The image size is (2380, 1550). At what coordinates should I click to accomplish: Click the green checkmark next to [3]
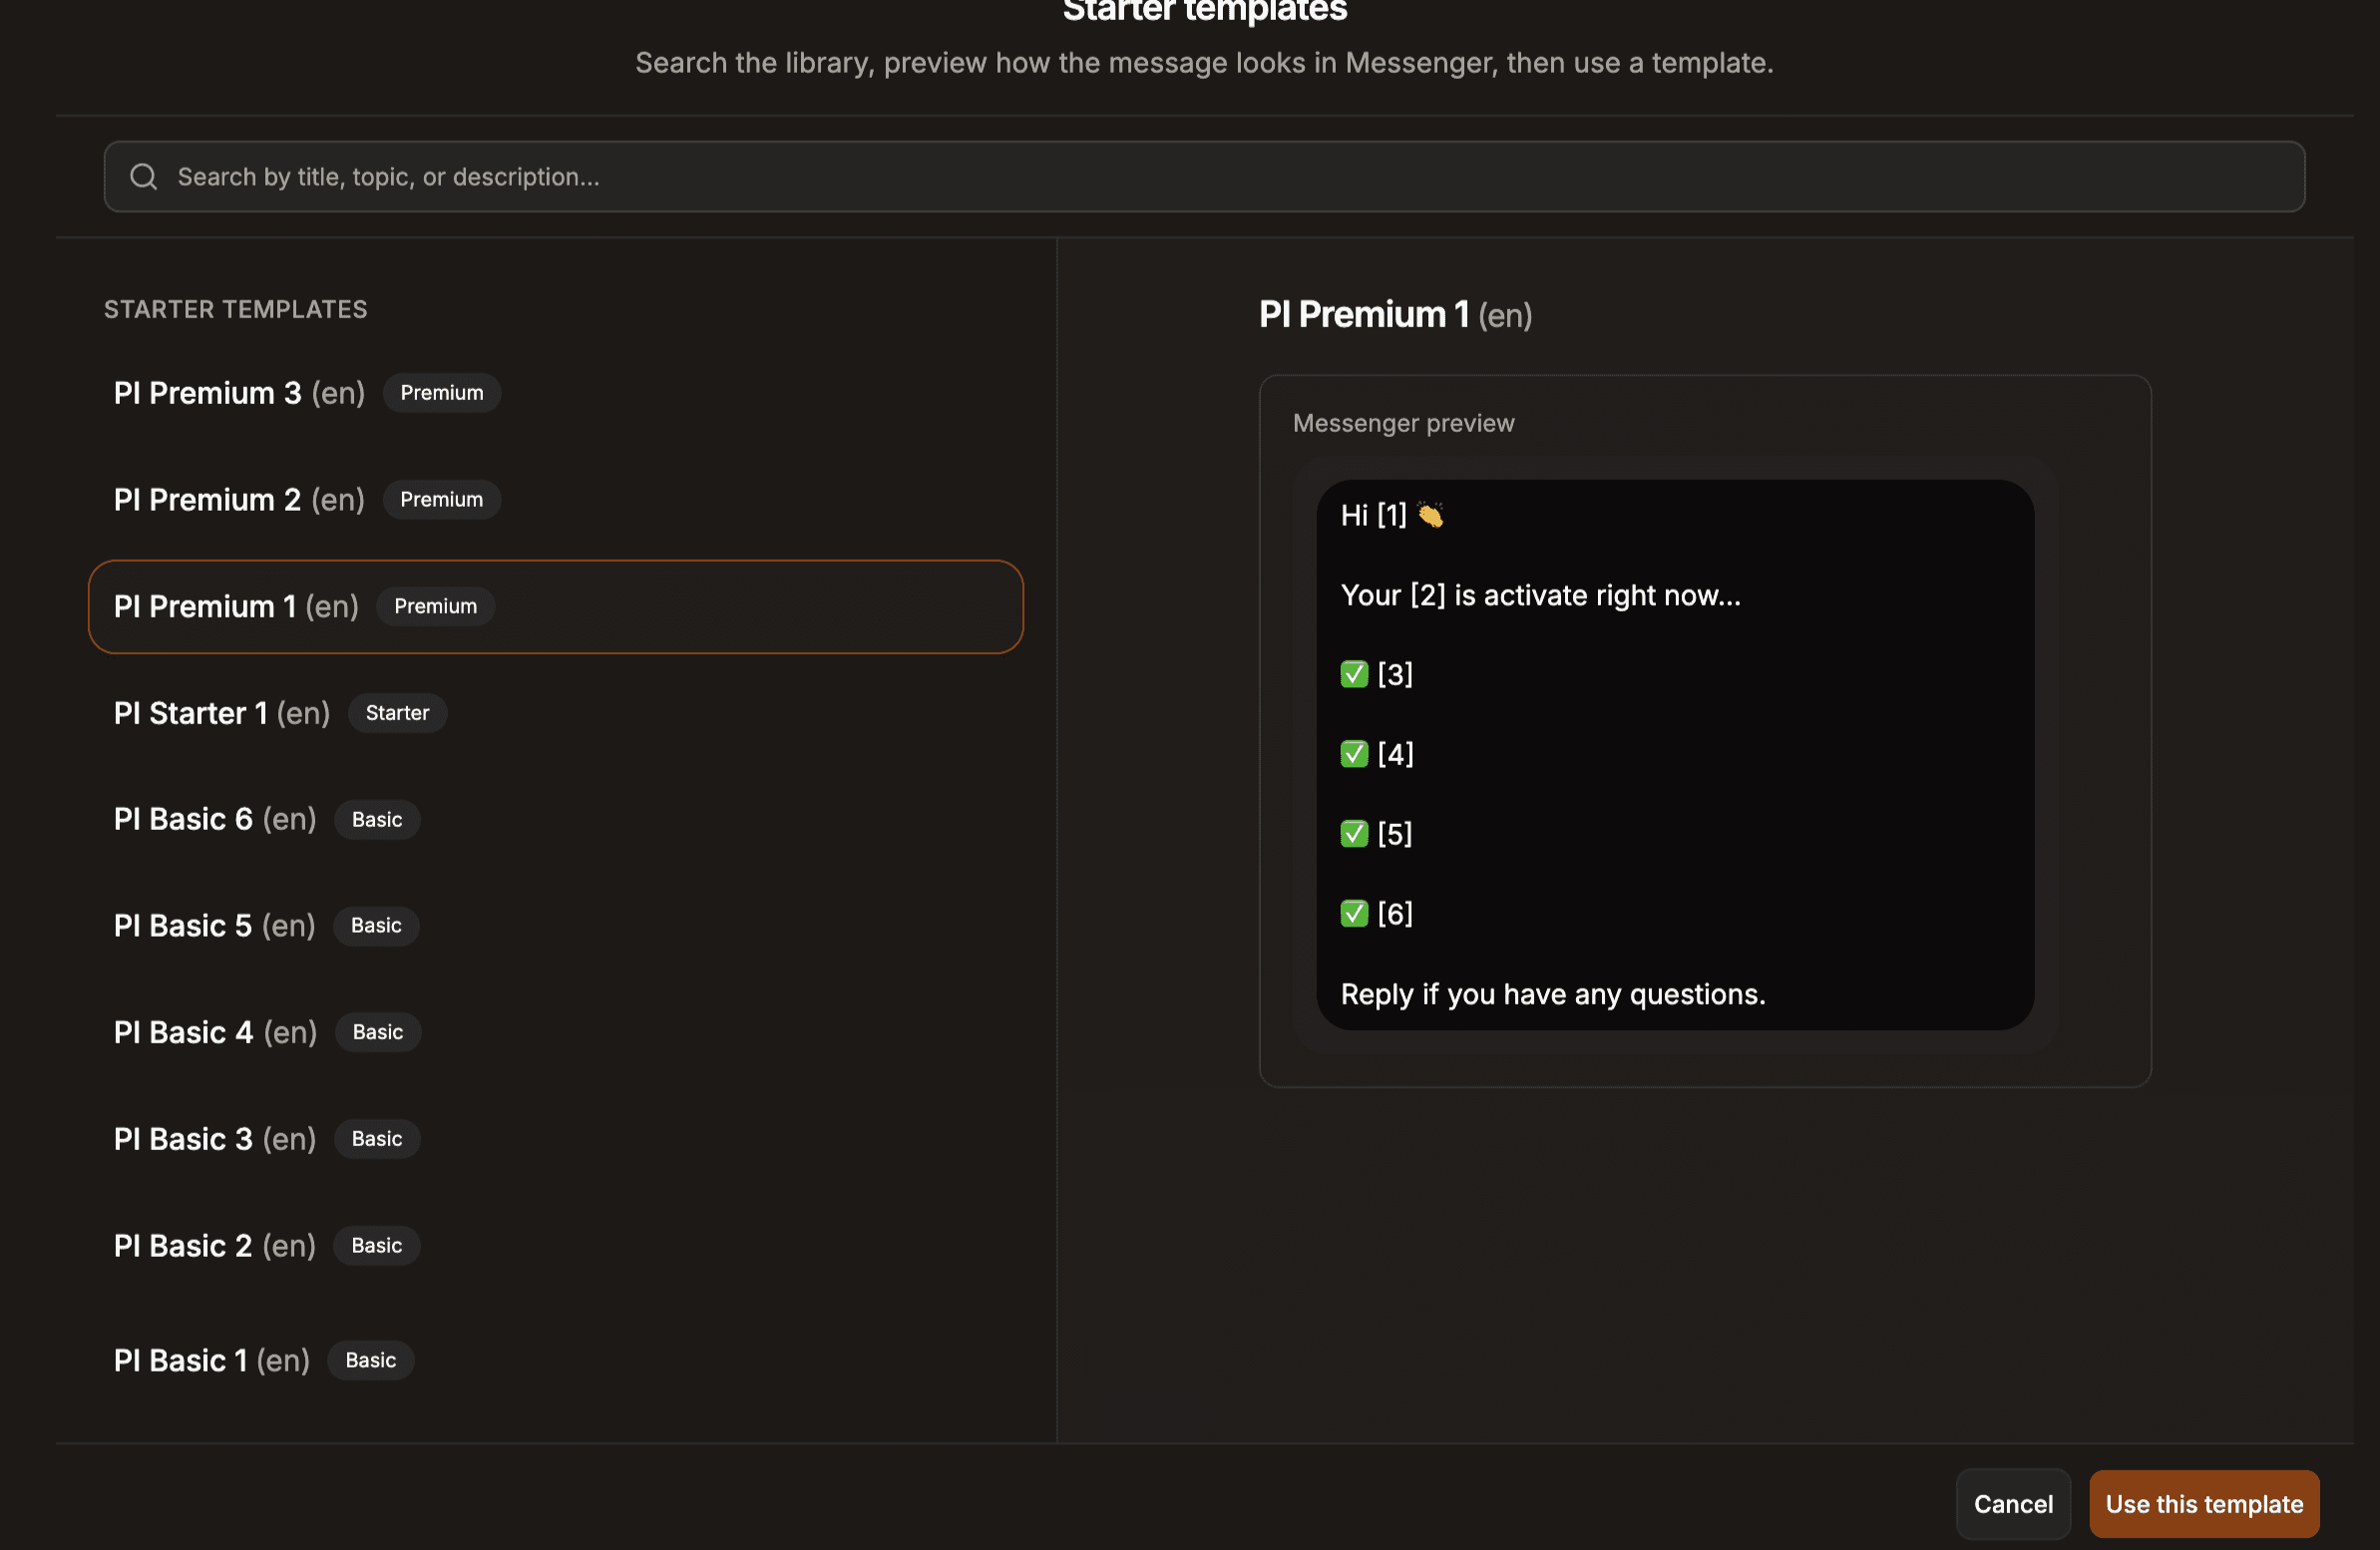click(x=1354, y=674)
